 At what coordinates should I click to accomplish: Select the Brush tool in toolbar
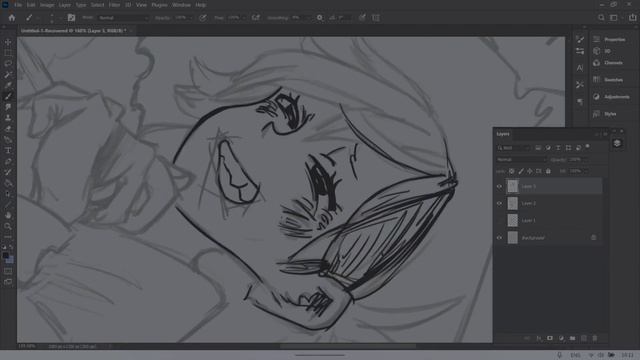pos(8,96)
